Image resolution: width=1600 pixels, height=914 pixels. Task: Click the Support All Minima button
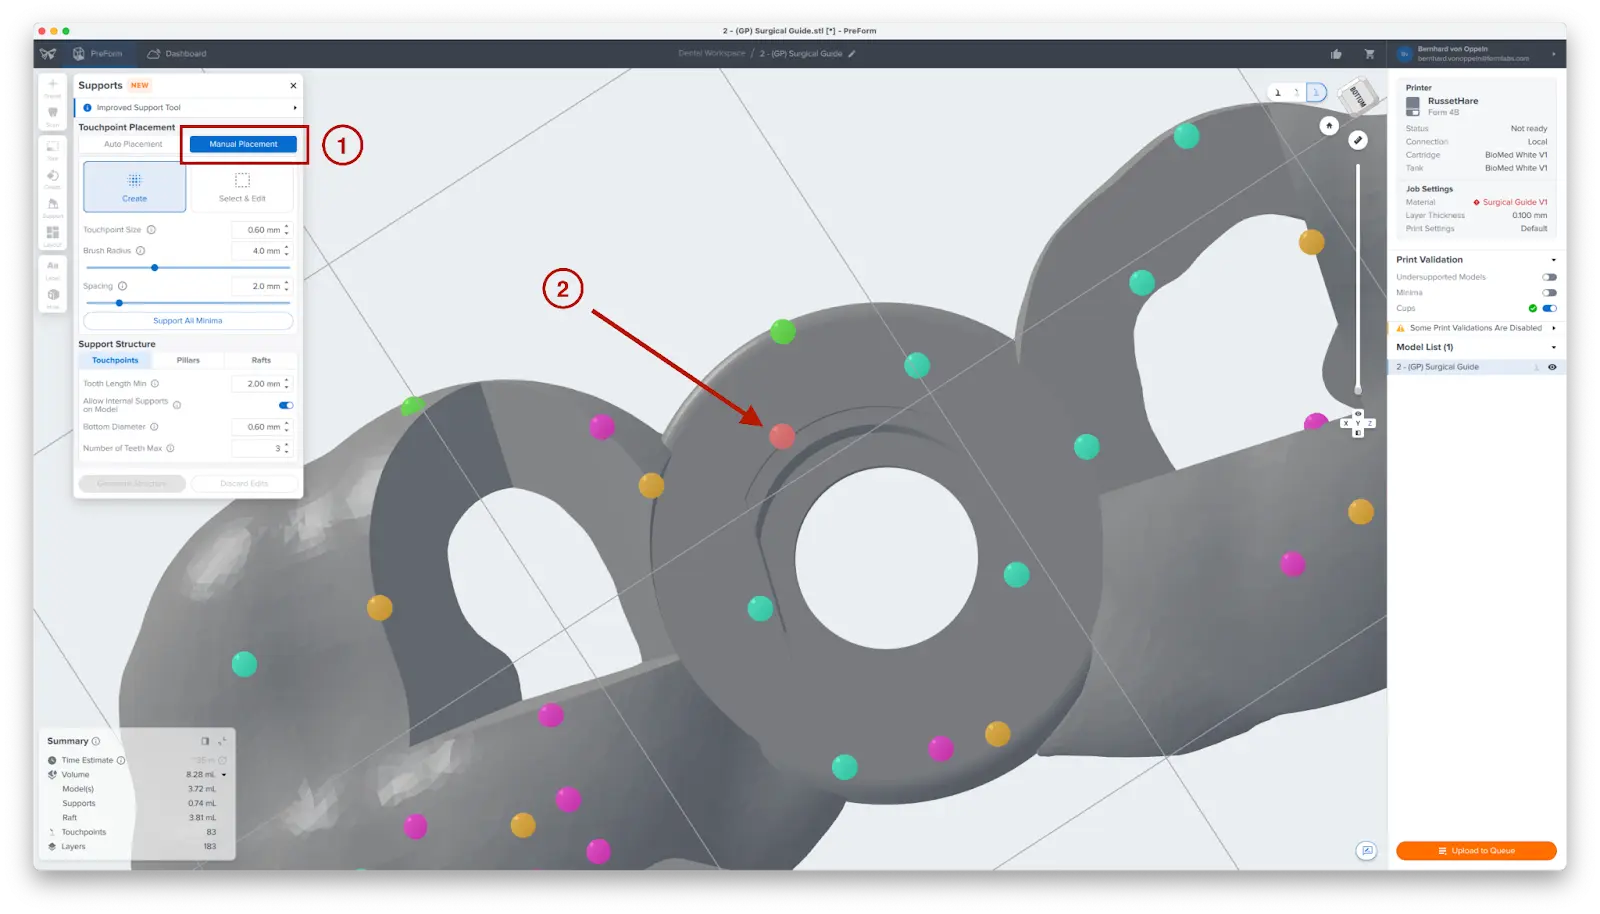(x=186, y=320)
